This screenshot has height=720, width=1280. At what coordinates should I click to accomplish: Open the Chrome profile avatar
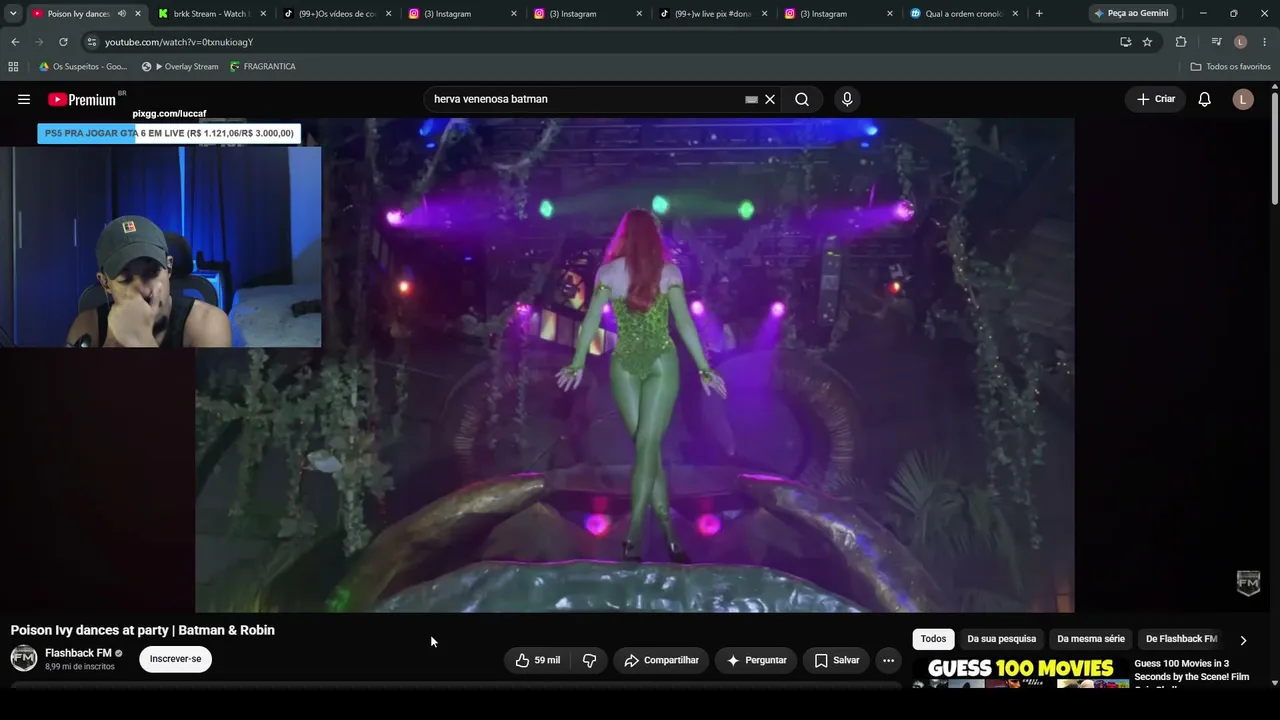pos(1240,42)
